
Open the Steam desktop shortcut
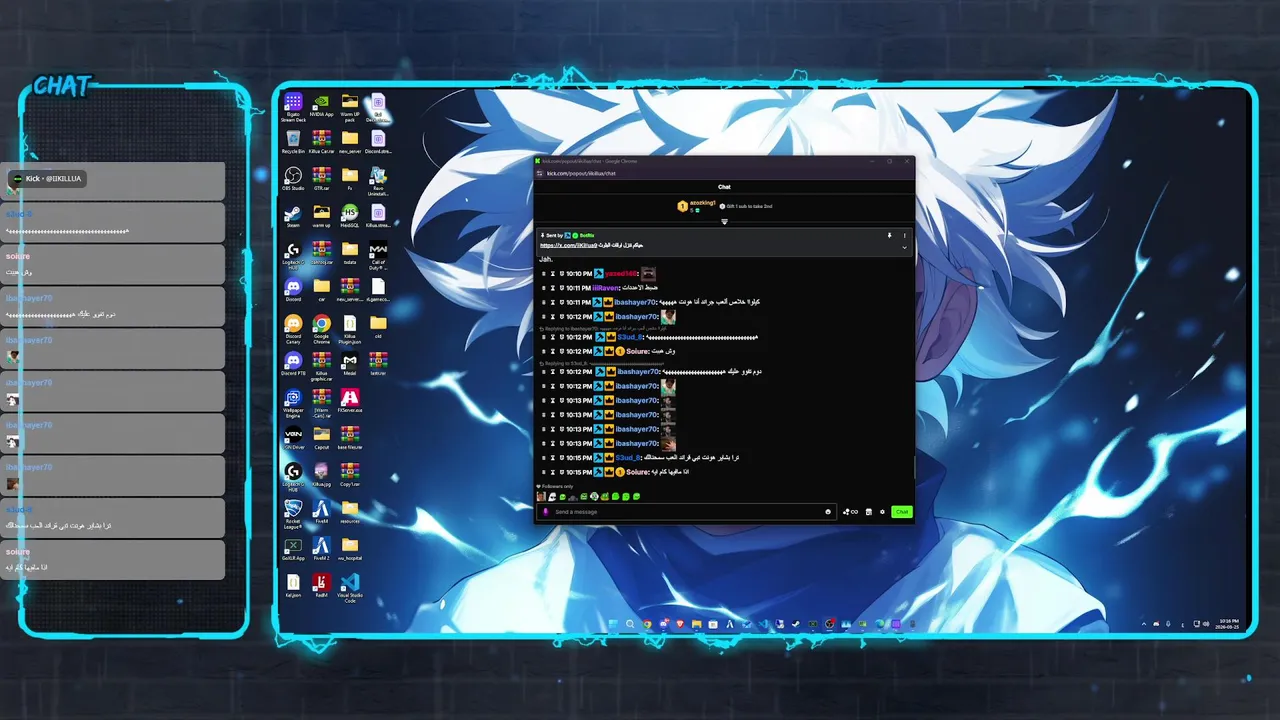pyautogui.click(x=293, y=216)
